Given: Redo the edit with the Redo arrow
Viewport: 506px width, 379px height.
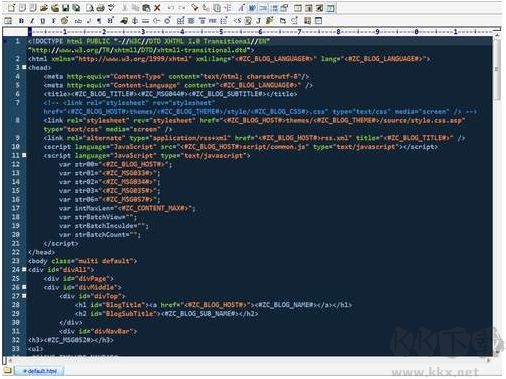Looking at the screenshot, I should 182,7.
